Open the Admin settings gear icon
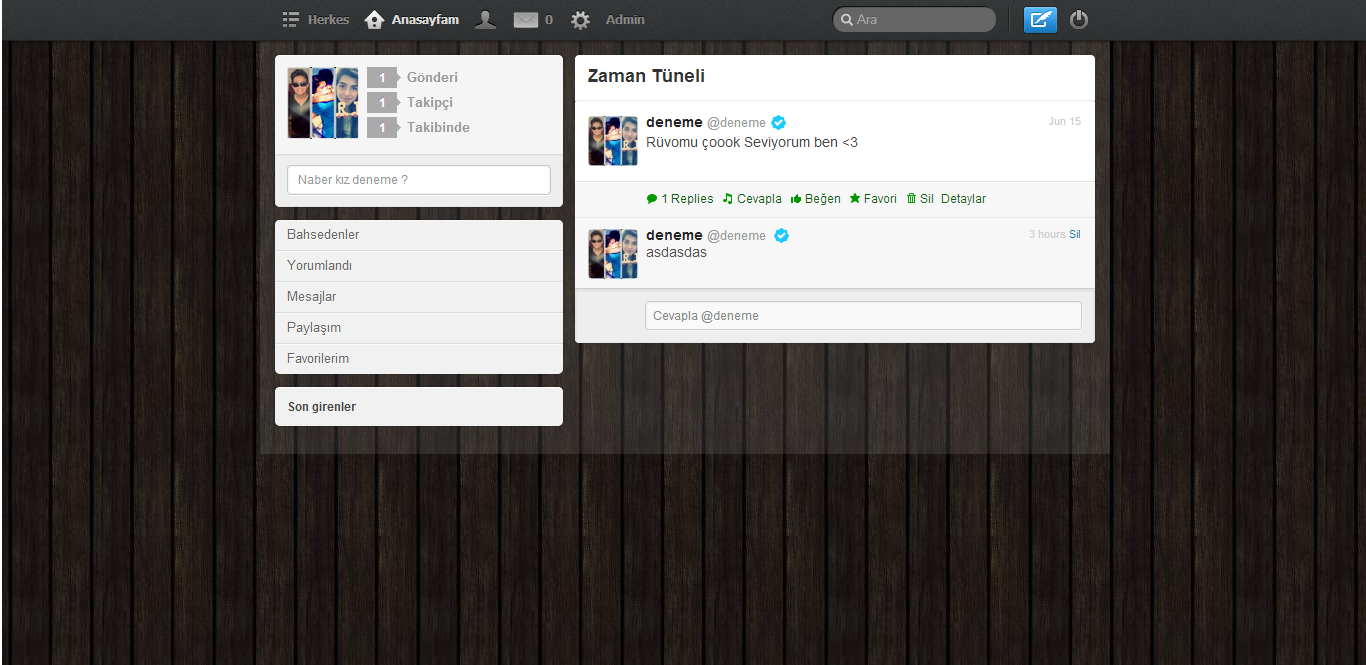The width and height of the screenshot is (1366, 665). 580,19
